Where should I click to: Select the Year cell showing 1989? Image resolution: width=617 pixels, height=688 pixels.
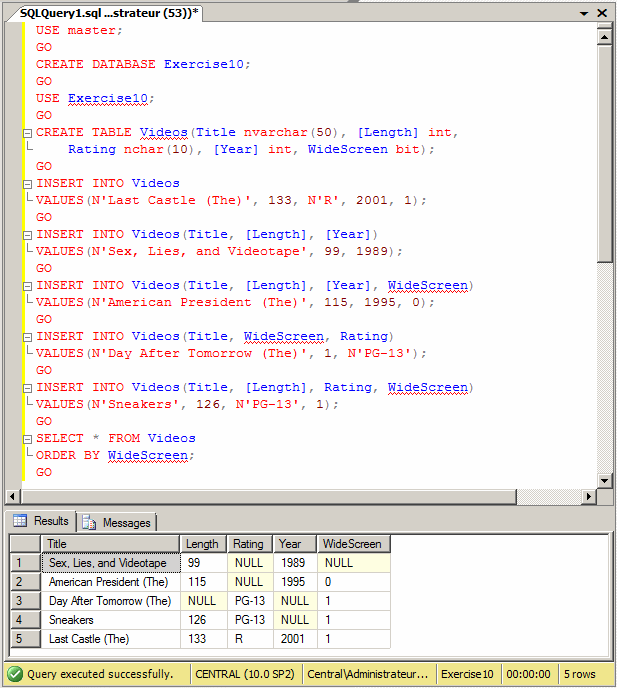(295, 563)
